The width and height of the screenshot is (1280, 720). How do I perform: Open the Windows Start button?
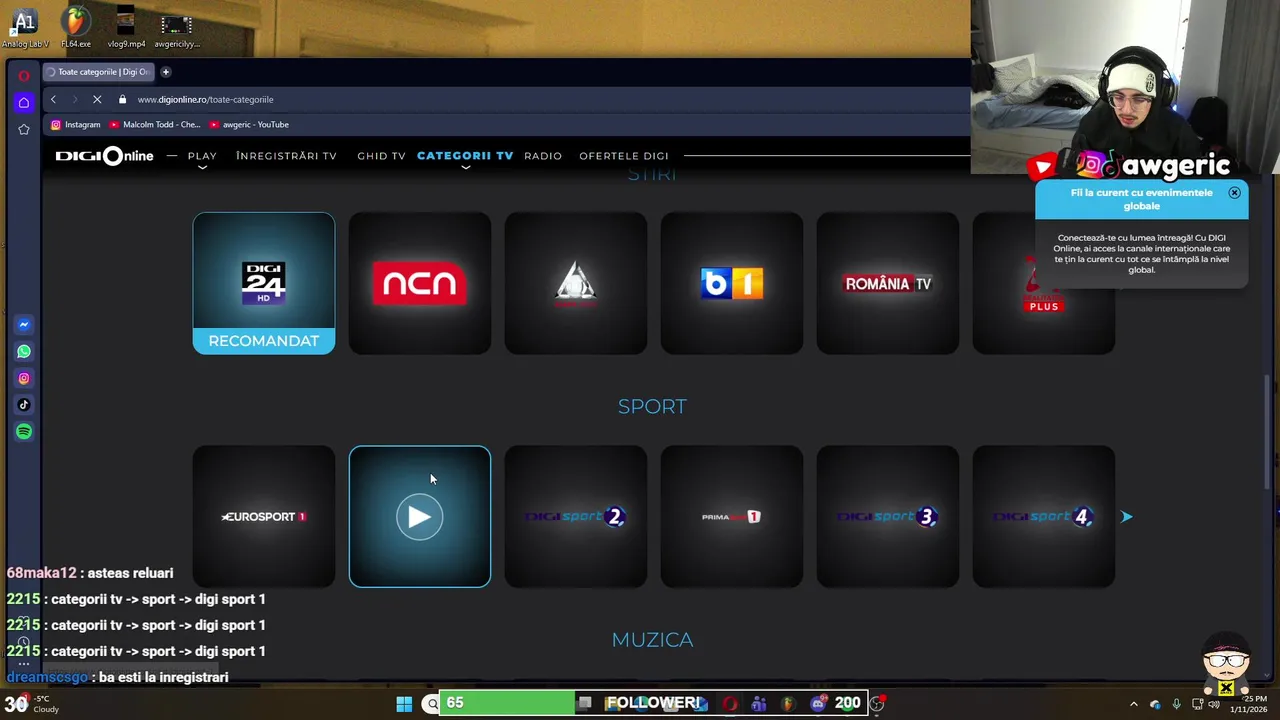[404, 704]
